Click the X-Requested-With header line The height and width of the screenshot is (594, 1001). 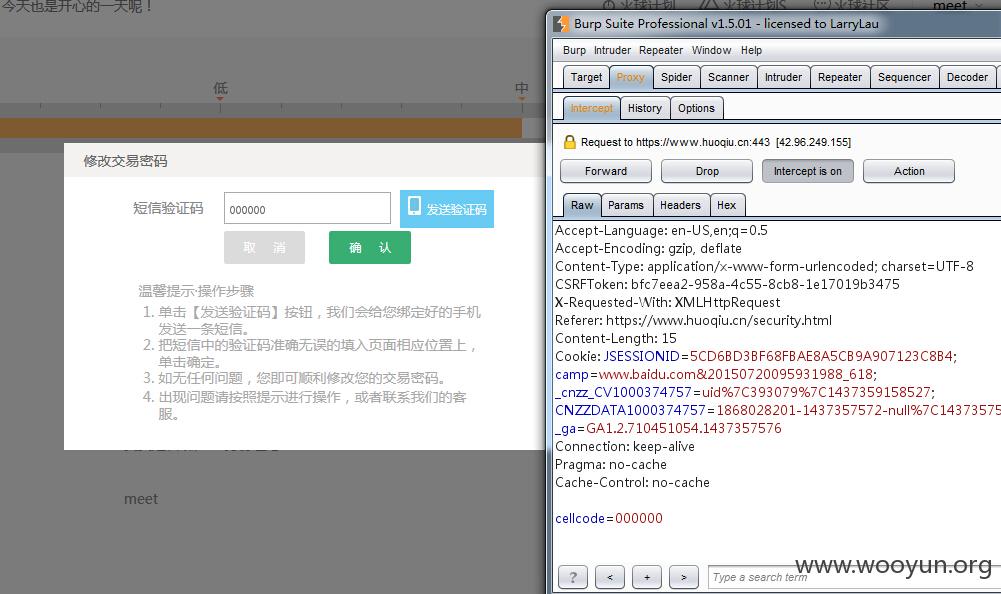click(667, 303)
